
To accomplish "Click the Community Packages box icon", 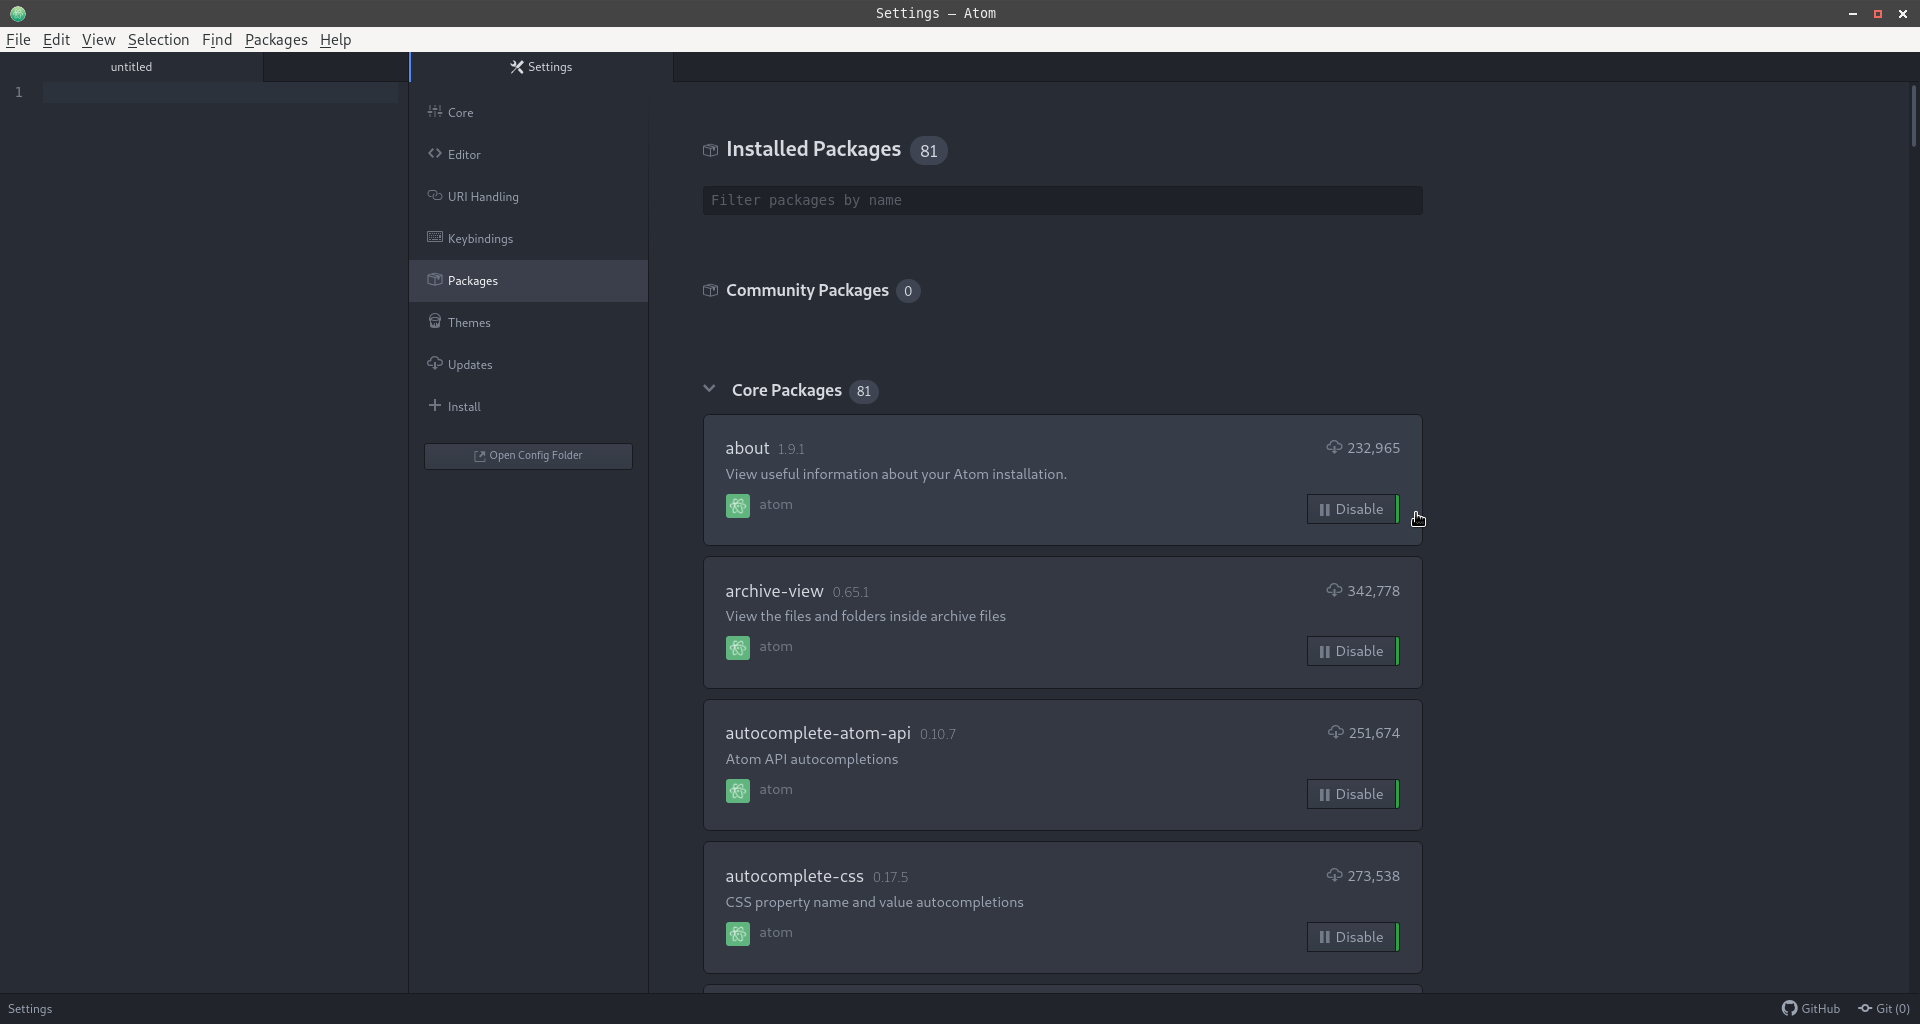I will point(710,290).
